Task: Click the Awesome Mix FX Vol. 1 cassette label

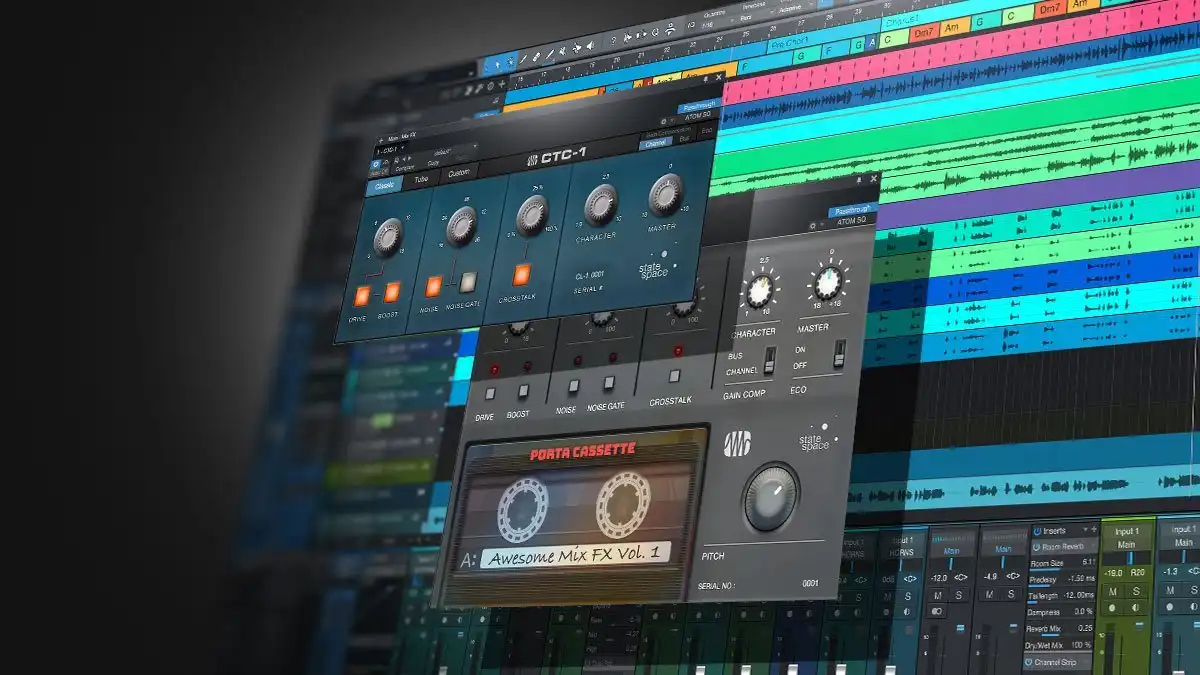Action: (575, 555)
